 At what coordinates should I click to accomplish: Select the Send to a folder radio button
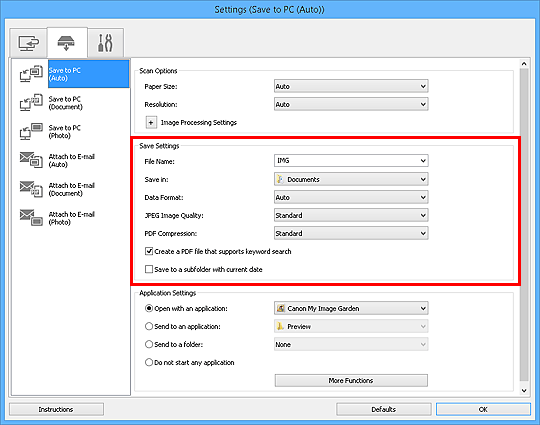149,344
